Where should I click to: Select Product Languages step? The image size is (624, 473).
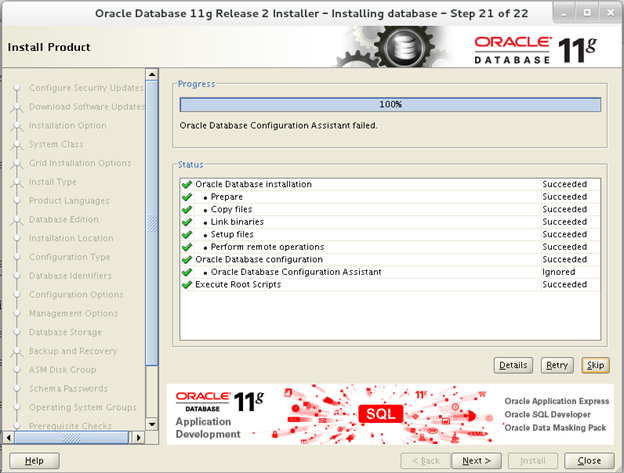[x=69, y=201]
